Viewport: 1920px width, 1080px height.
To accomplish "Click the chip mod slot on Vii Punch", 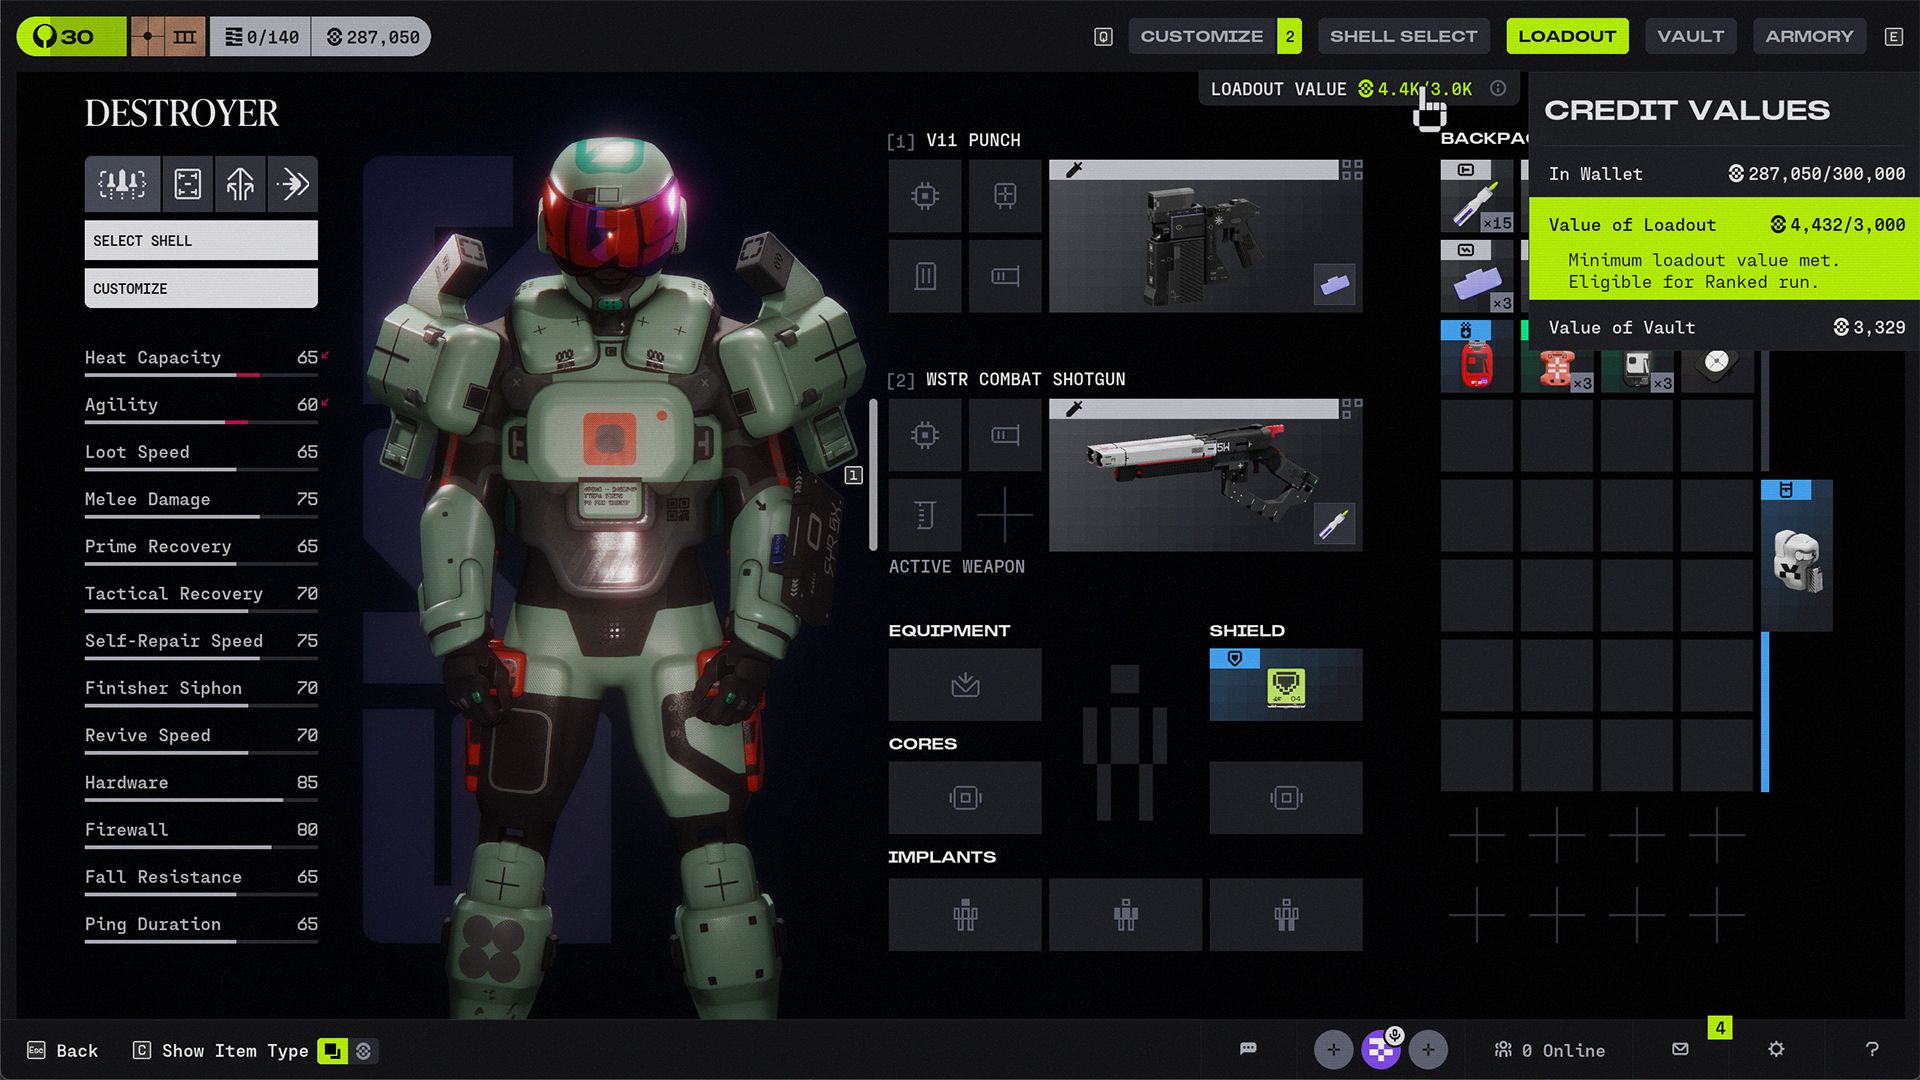I will [x=924, y=196].
